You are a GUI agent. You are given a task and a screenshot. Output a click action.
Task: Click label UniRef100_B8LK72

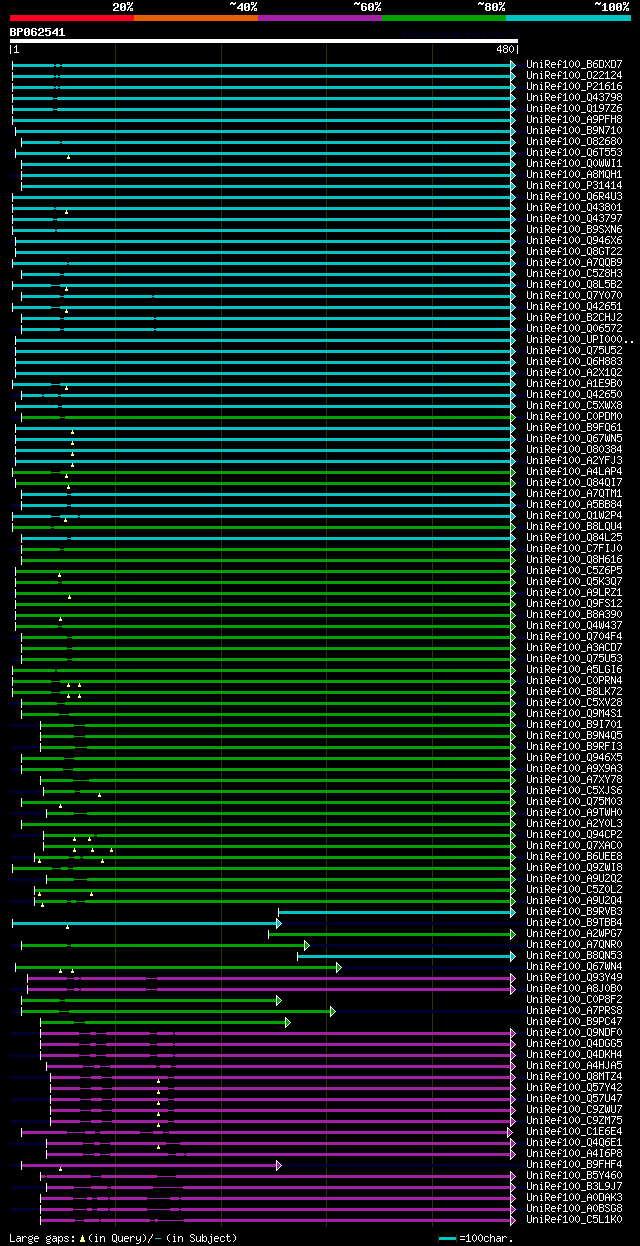tap(576, 691)
